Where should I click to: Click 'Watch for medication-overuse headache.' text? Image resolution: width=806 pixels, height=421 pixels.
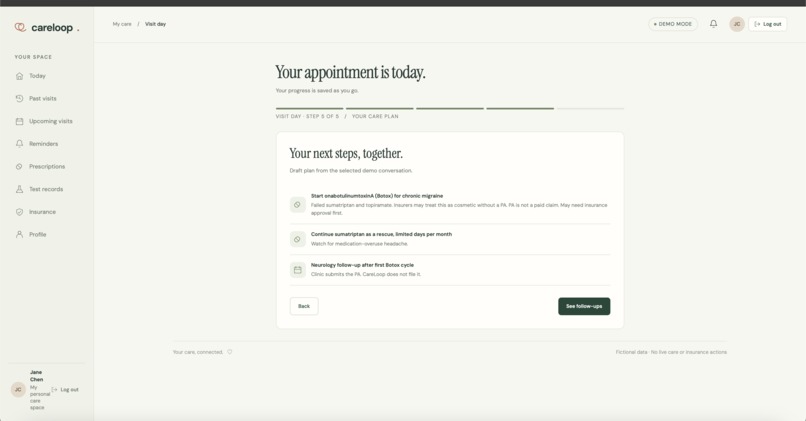359,244
